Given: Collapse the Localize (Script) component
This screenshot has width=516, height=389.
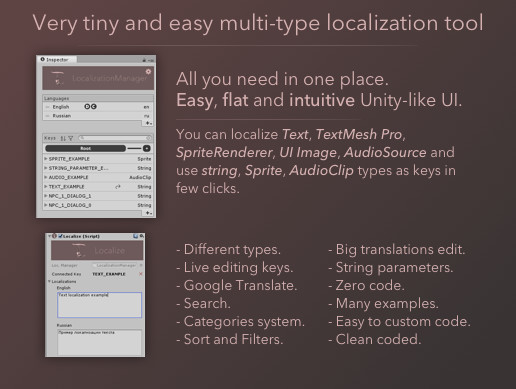Looking at the screenshot, I should click(x=49, y=236).
